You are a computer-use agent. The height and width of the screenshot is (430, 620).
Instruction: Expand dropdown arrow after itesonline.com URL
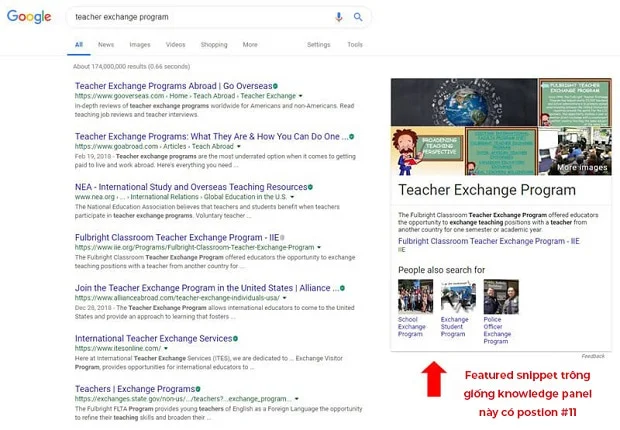[166, 349]
